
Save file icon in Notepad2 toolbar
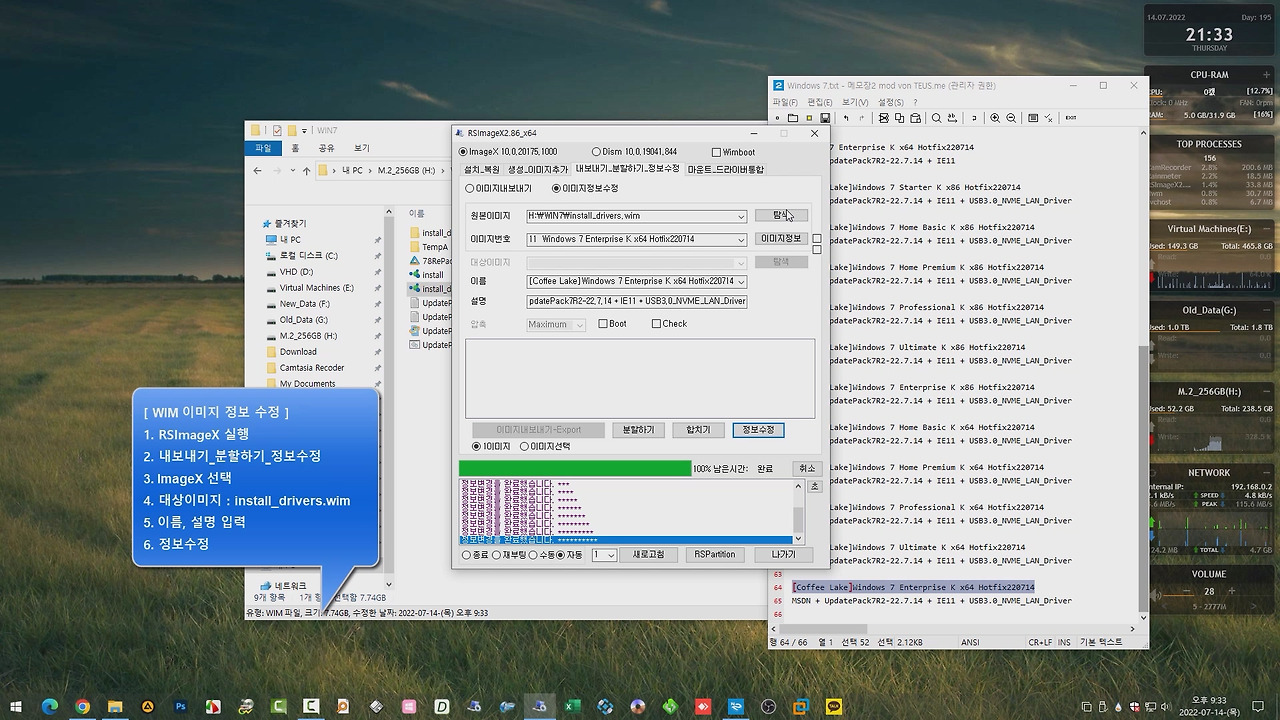tap(825, 118)
